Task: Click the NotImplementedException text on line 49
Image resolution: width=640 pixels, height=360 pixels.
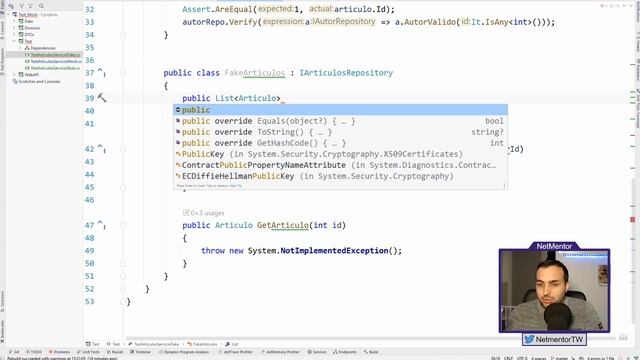Action: (334, 251)
